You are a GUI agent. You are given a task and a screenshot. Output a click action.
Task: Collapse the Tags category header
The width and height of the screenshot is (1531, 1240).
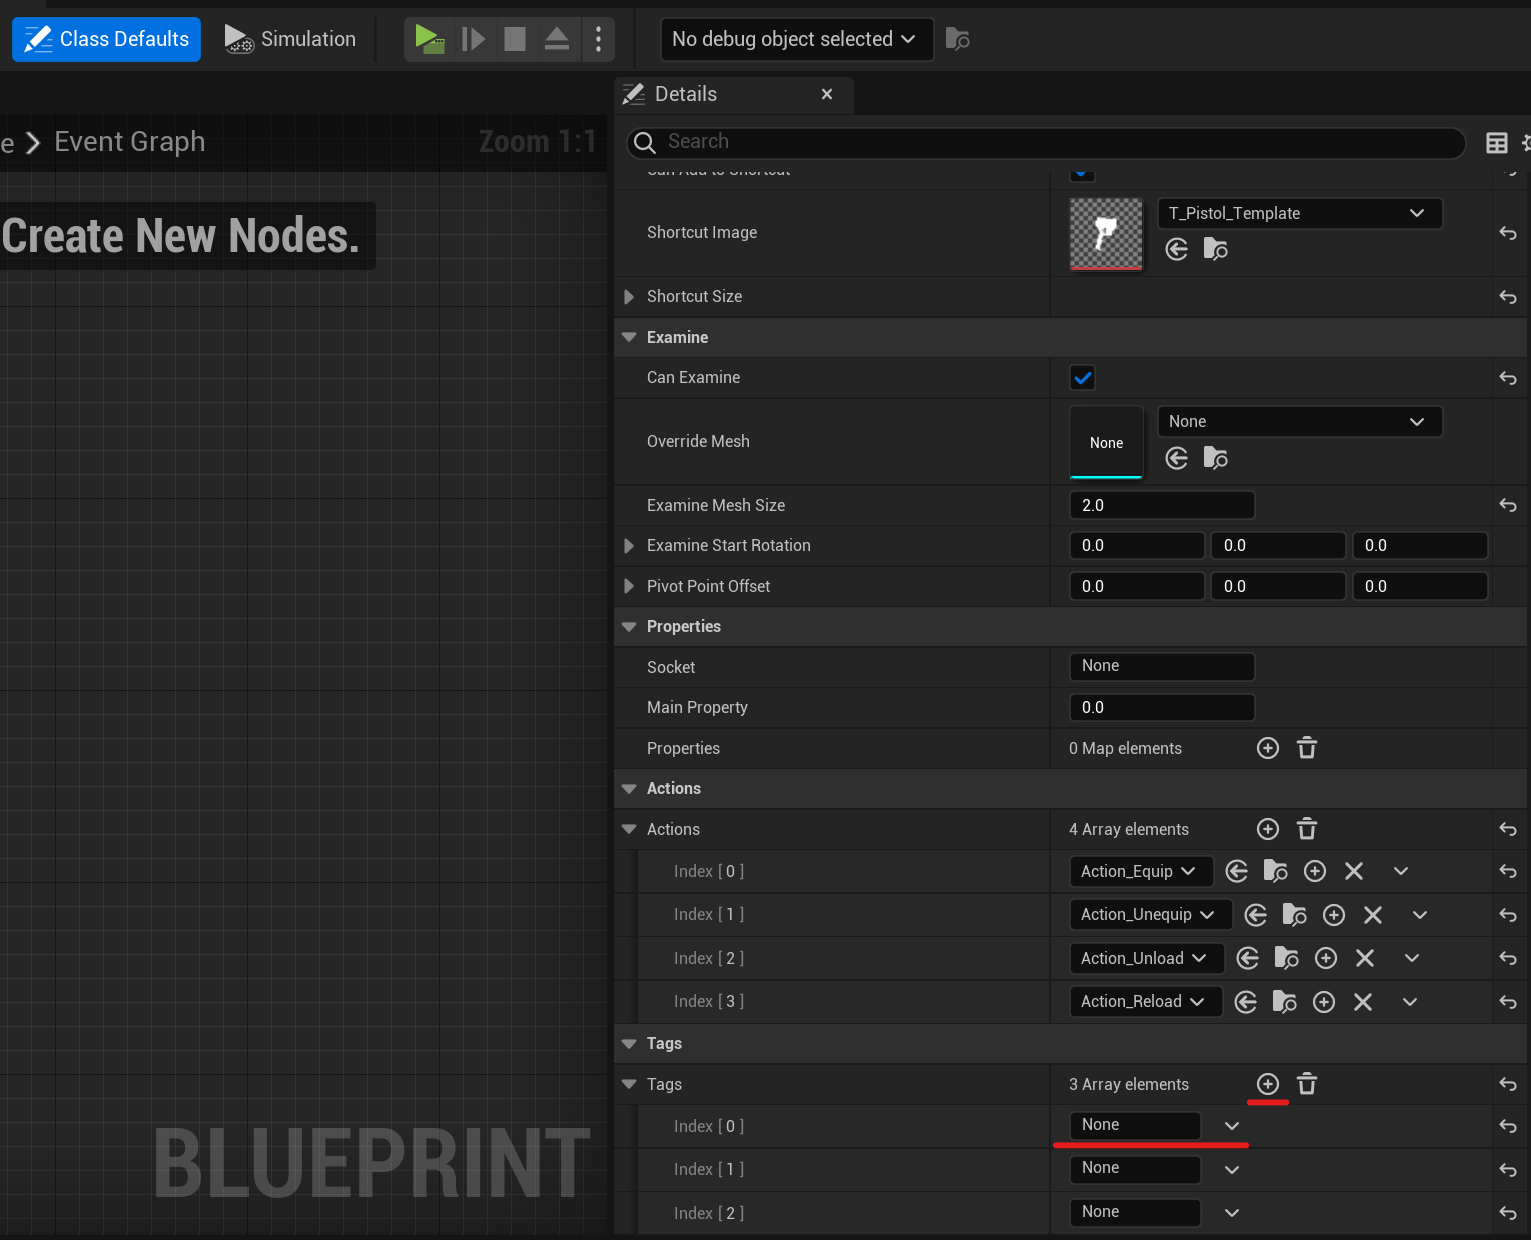[x=629, y=1043]
